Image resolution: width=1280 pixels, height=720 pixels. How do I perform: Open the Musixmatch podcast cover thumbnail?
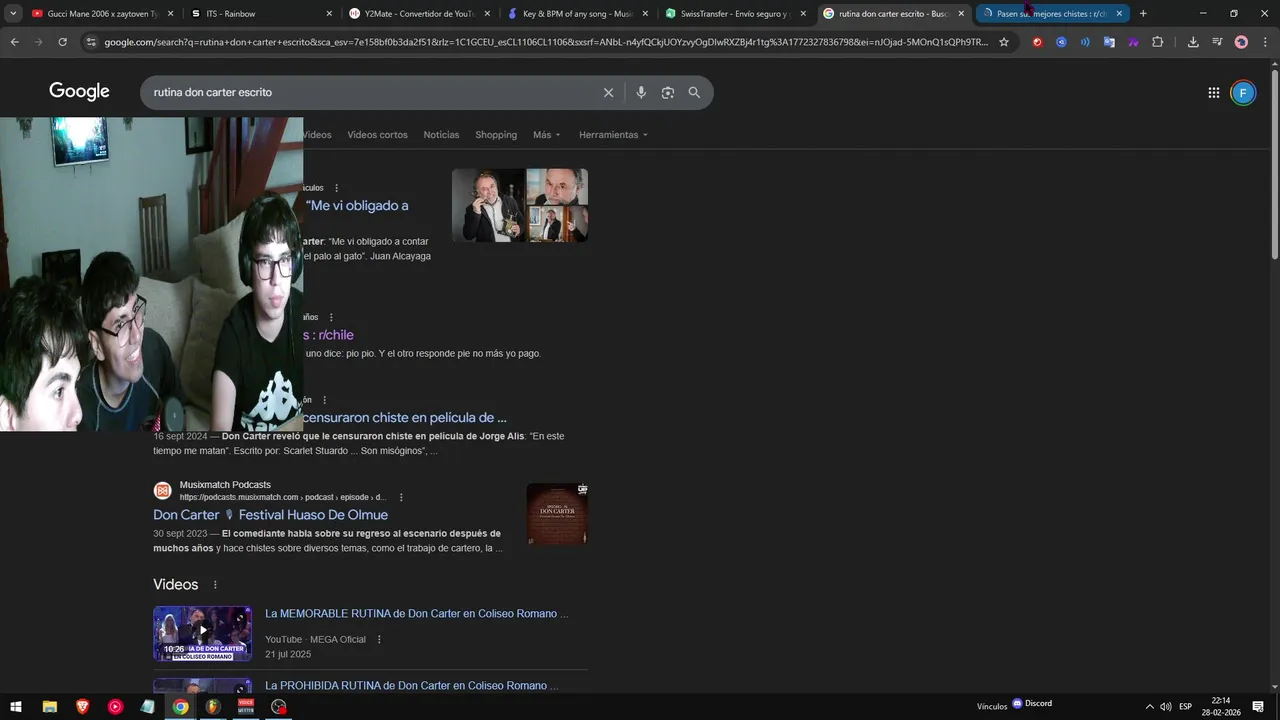(x=557, y=514)
